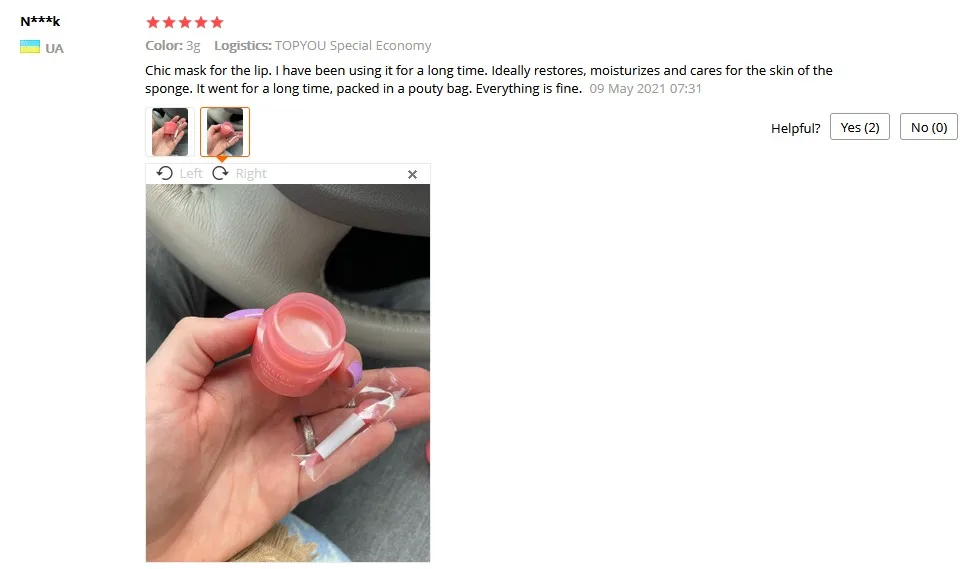Select the second highlighted review thumbnail
The height and width of the screenshot is (569, 979).
point(225,132)
